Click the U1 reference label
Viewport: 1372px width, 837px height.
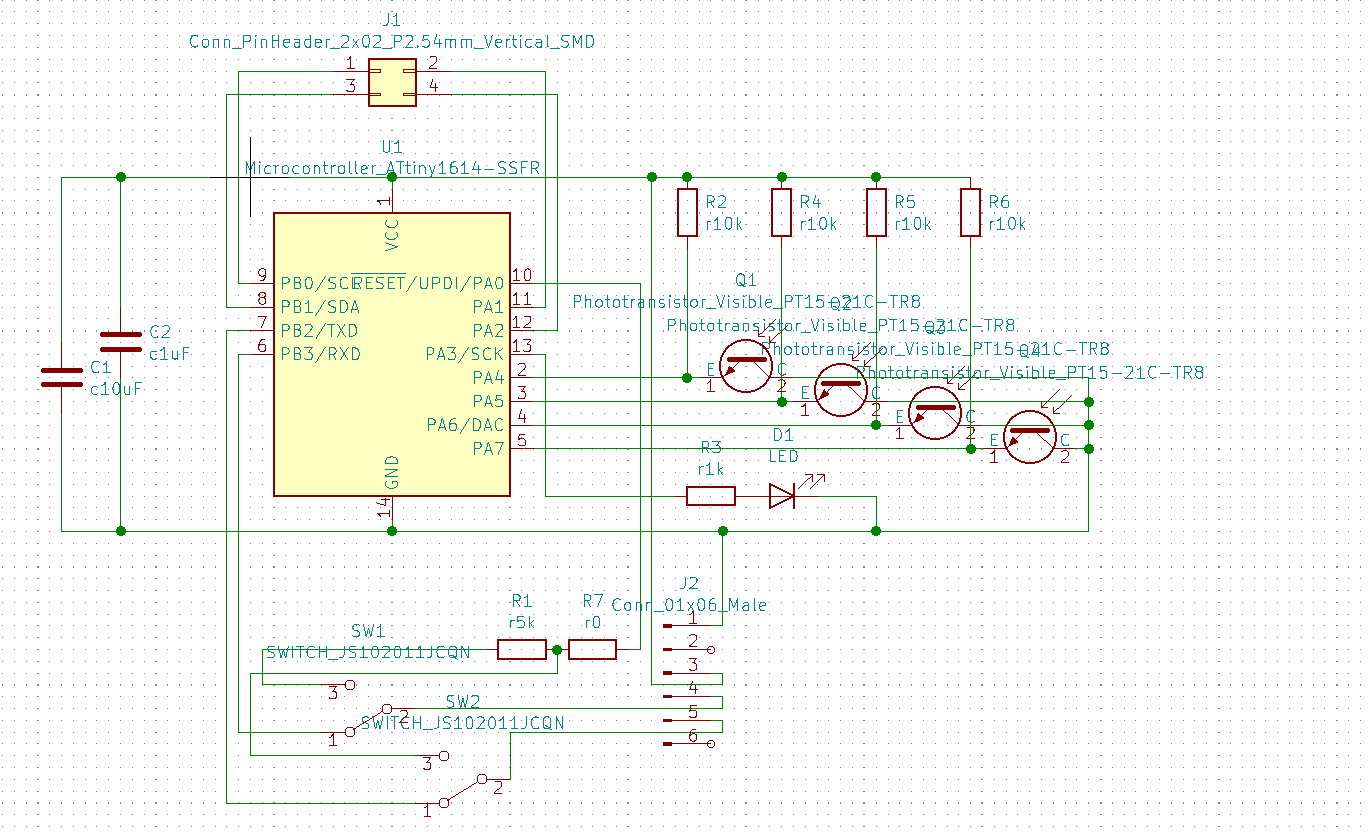392,147
